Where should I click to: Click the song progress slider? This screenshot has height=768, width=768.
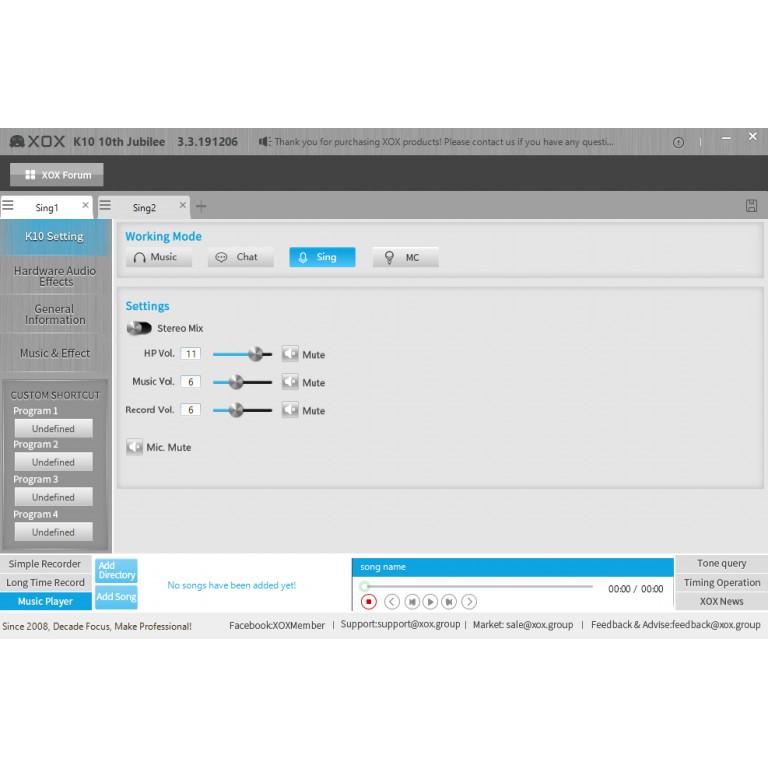(477, 586)
